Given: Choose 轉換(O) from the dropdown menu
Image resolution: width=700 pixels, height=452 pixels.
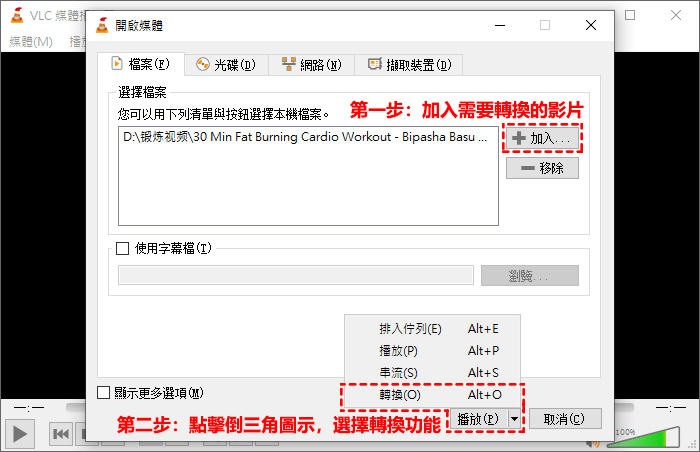Looking at the screenshot, I should pos(400,394).
